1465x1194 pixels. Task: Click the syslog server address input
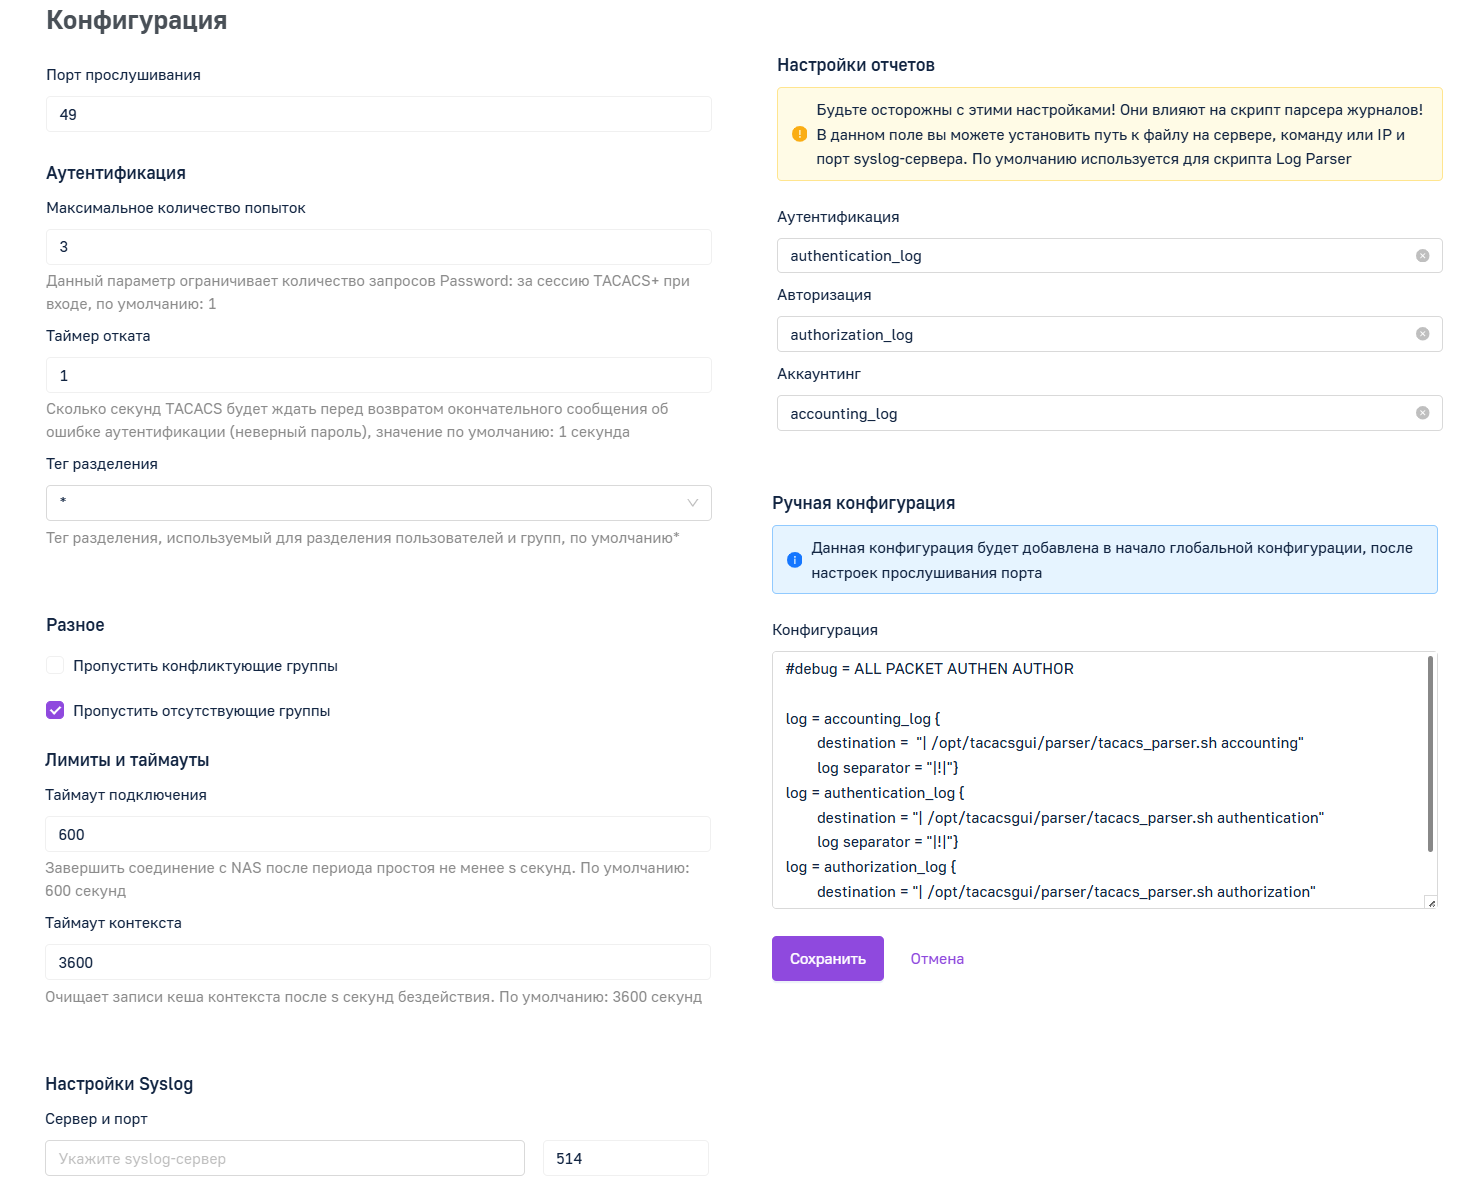coord(285,1158)
